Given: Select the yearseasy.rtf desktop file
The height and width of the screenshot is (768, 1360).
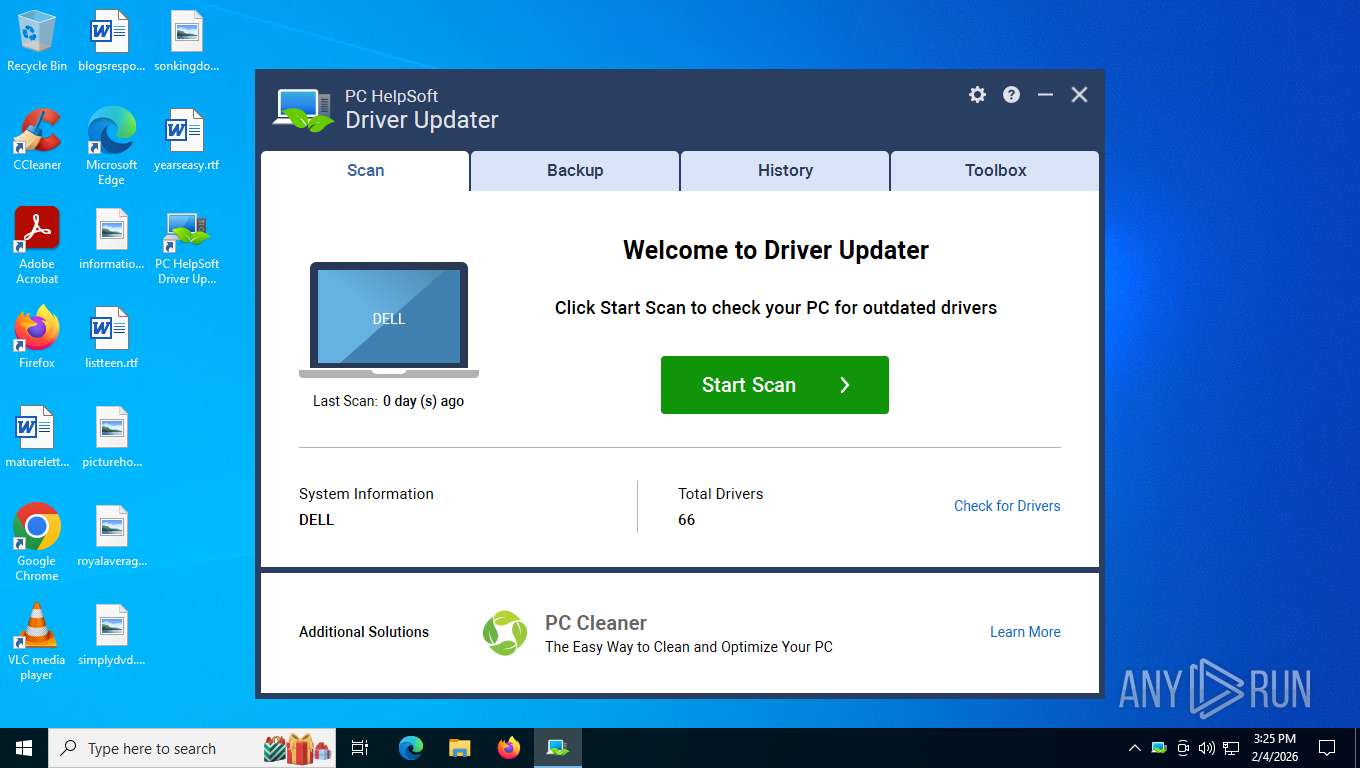Looking at the screenshot, I should [186, 140].
